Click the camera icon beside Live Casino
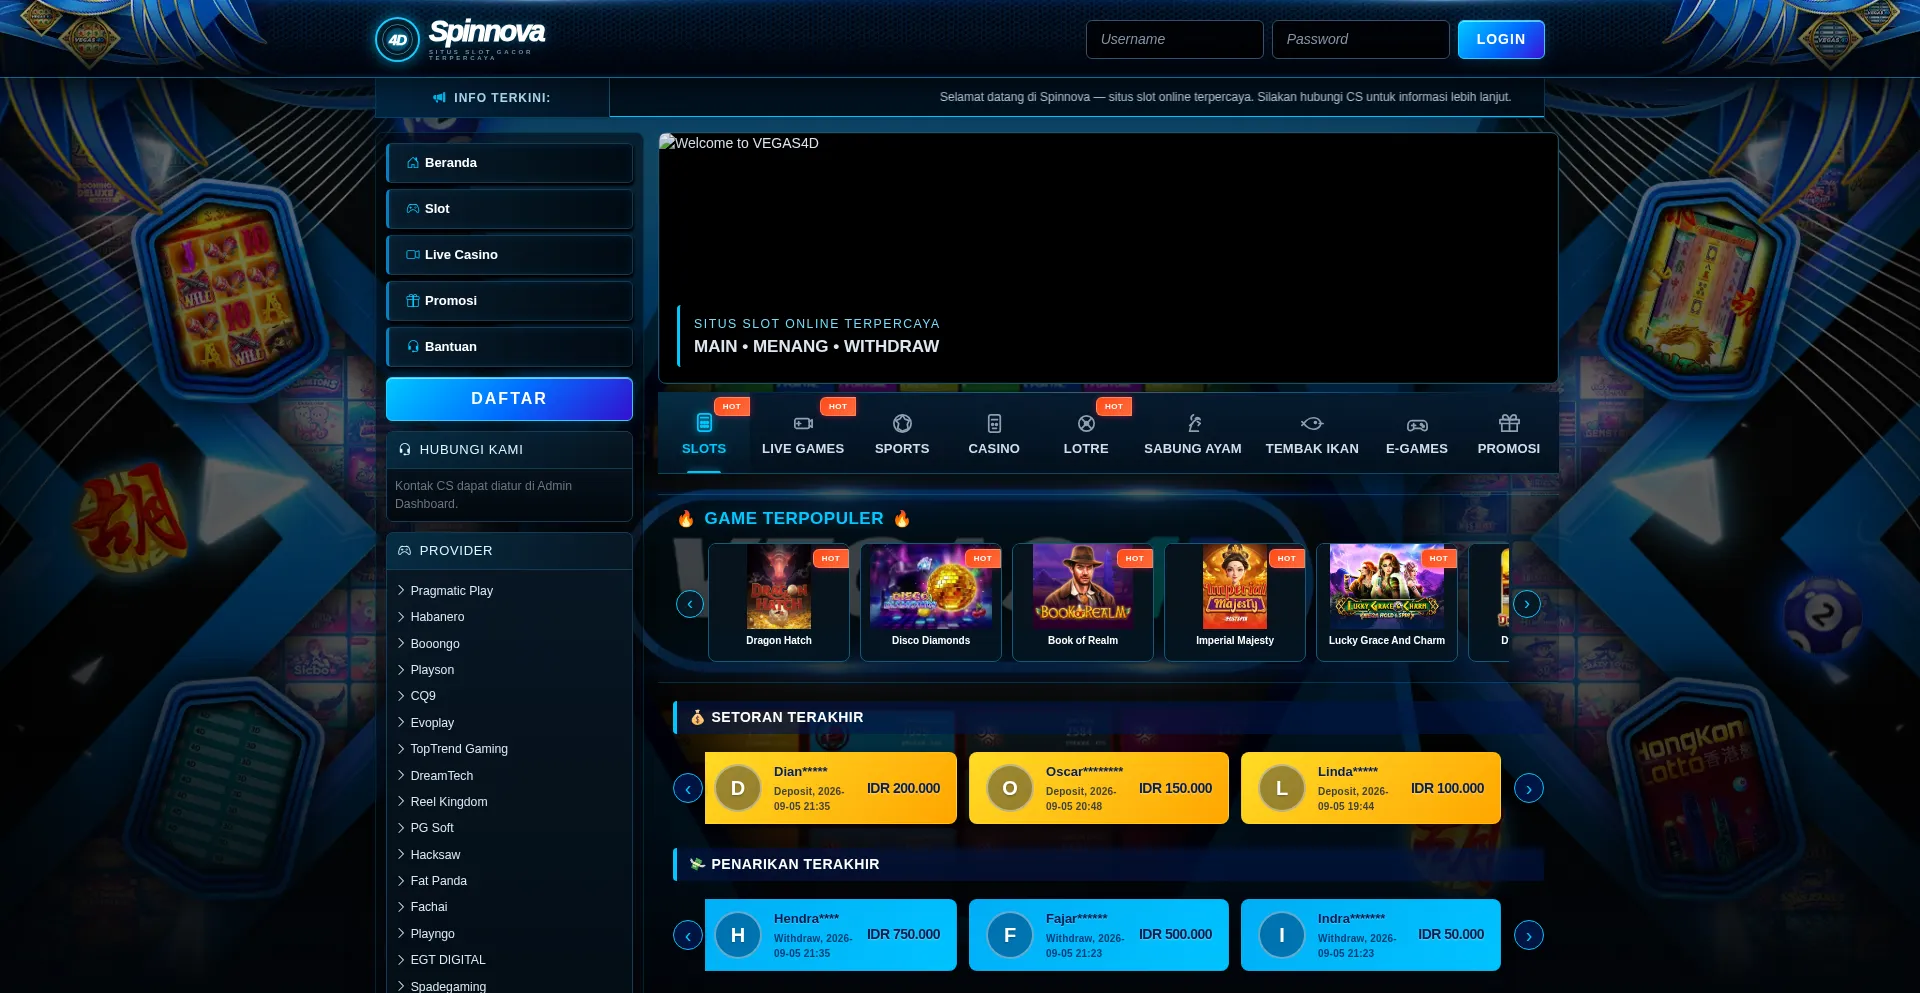This screenshot has width=1920, height=993. click(413, 255)
